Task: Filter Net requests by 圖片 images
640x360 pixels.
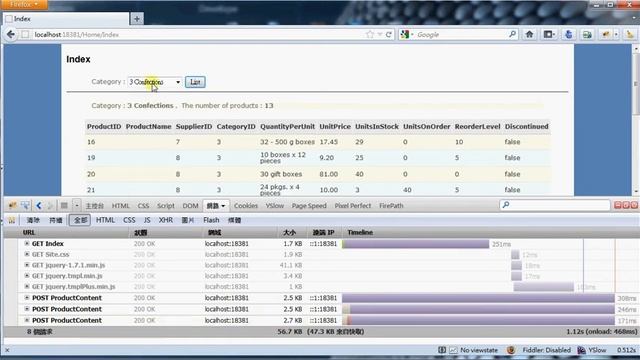Action: point(188,220)
